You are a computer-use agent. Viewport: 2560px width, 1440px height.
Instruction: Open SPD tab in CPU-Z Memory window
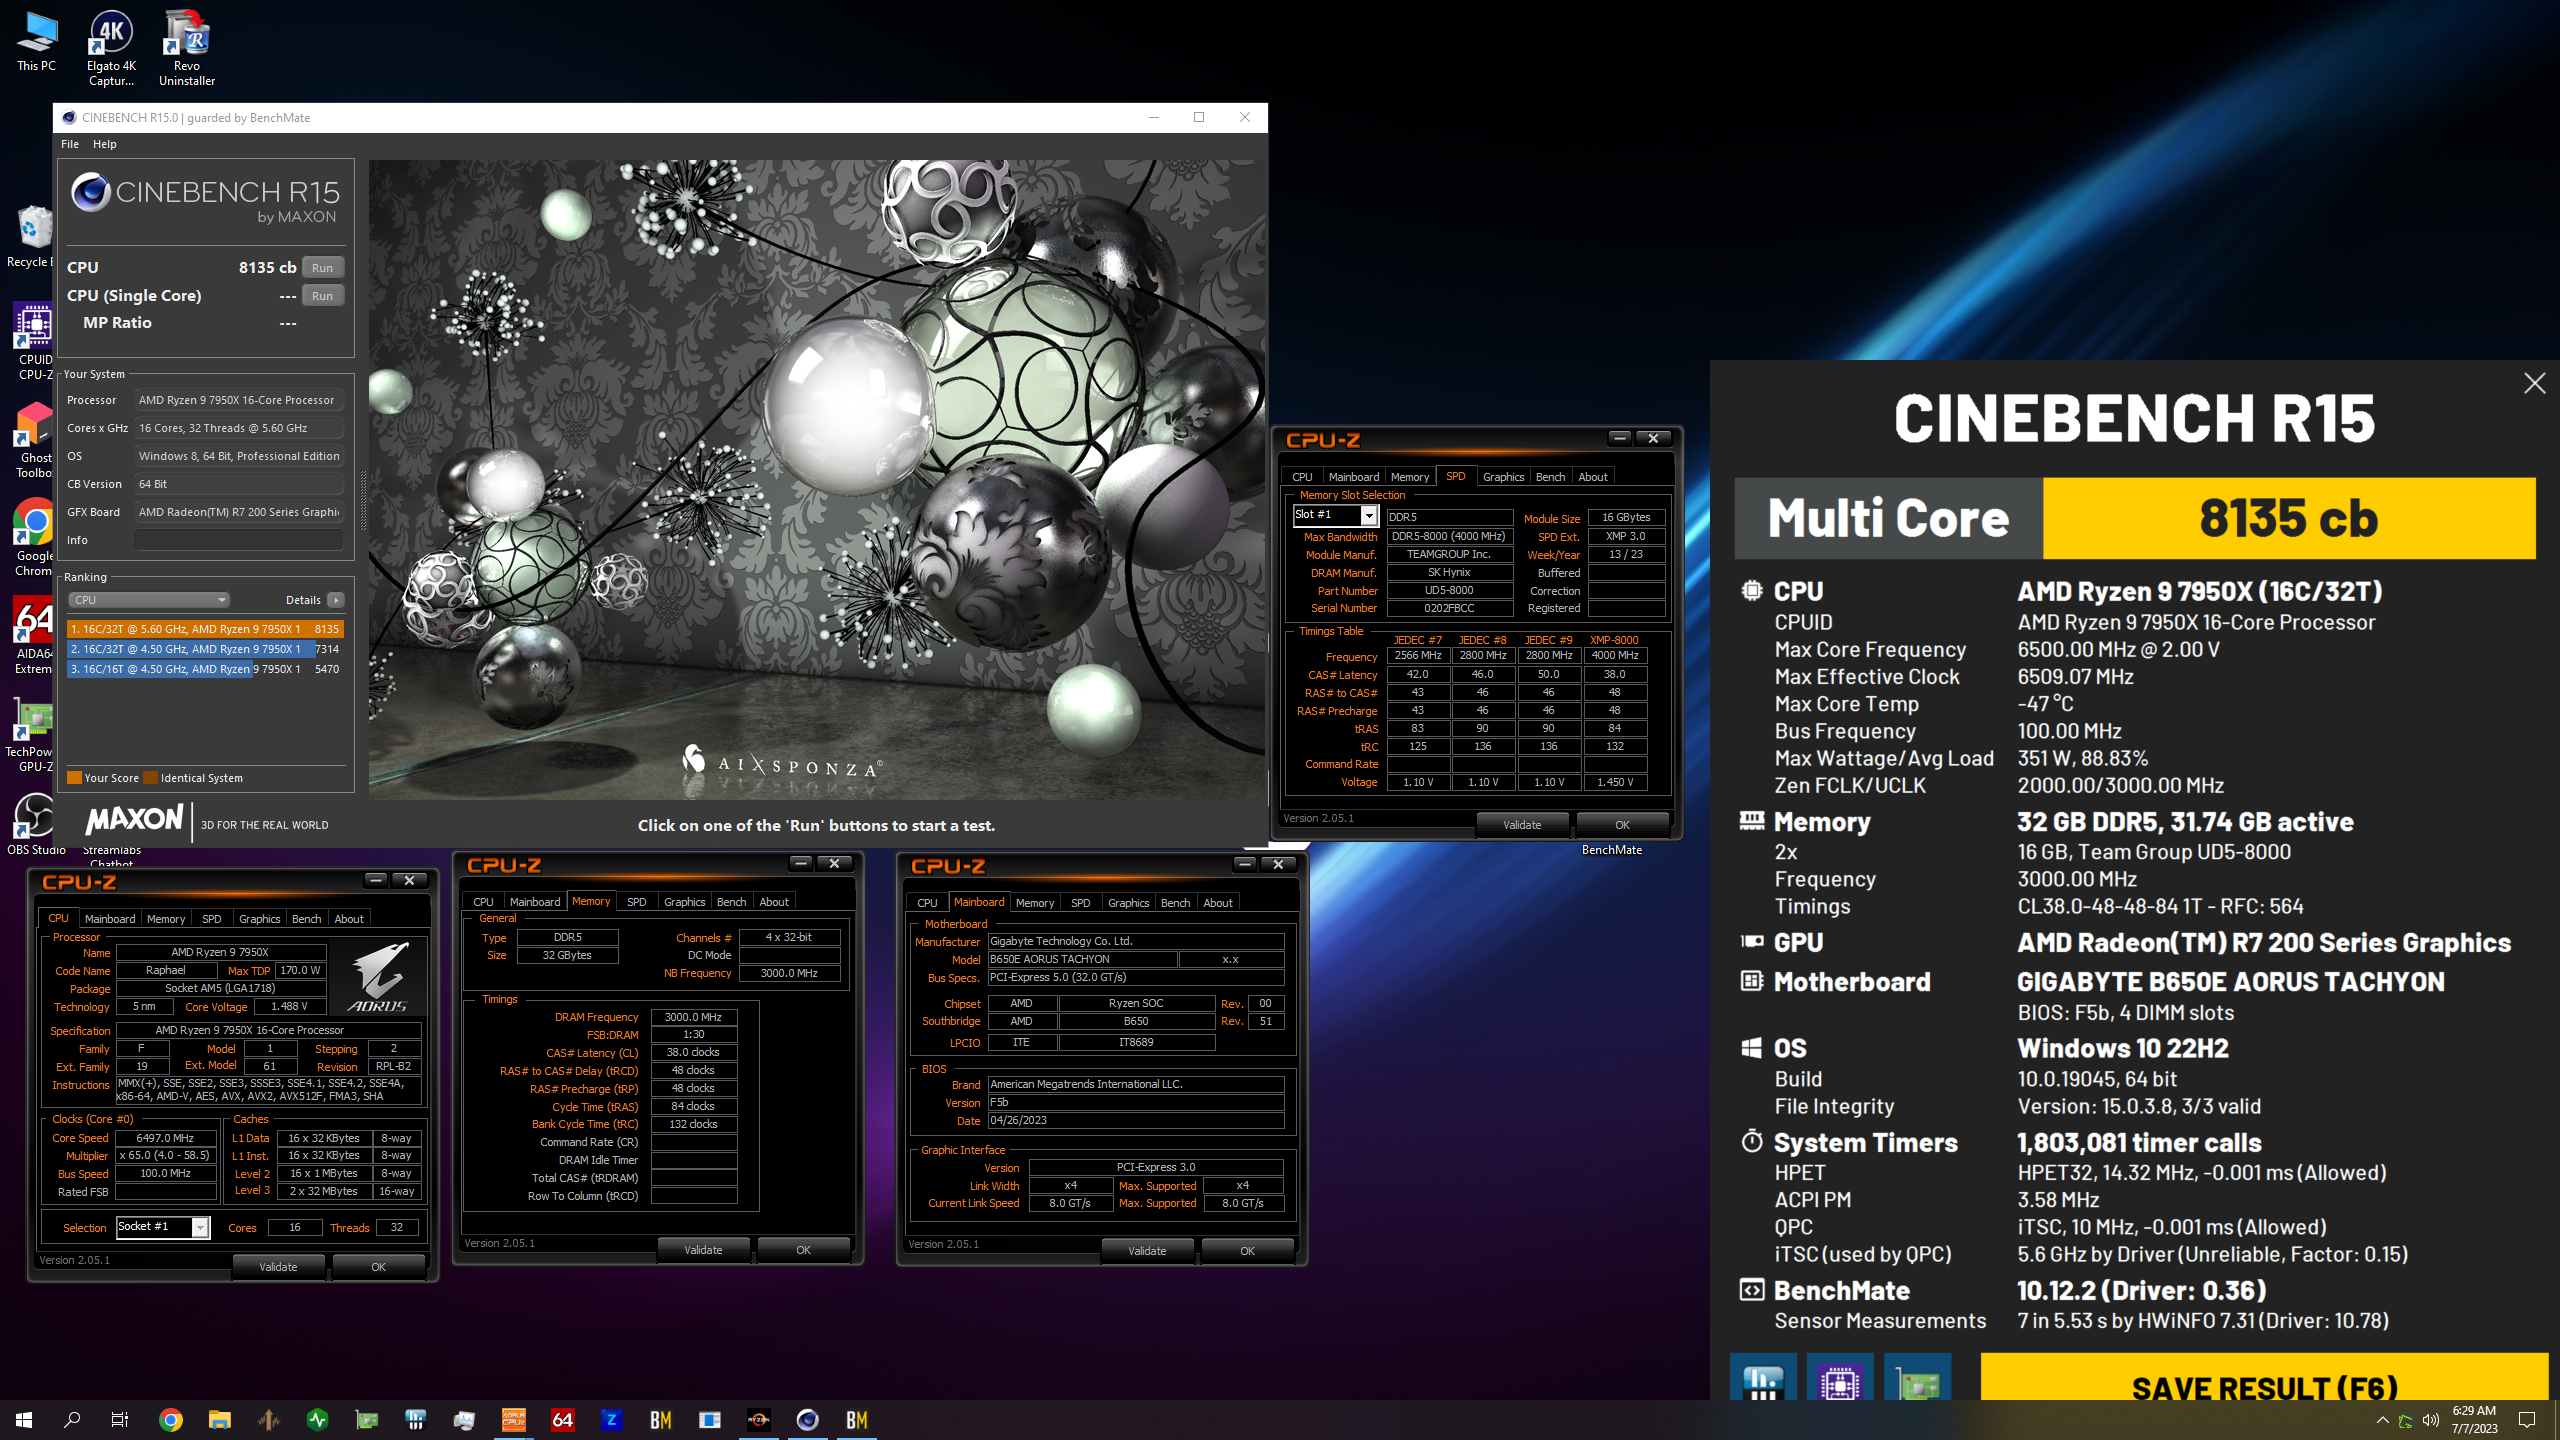pyautogui.click(x=636, y=901)
